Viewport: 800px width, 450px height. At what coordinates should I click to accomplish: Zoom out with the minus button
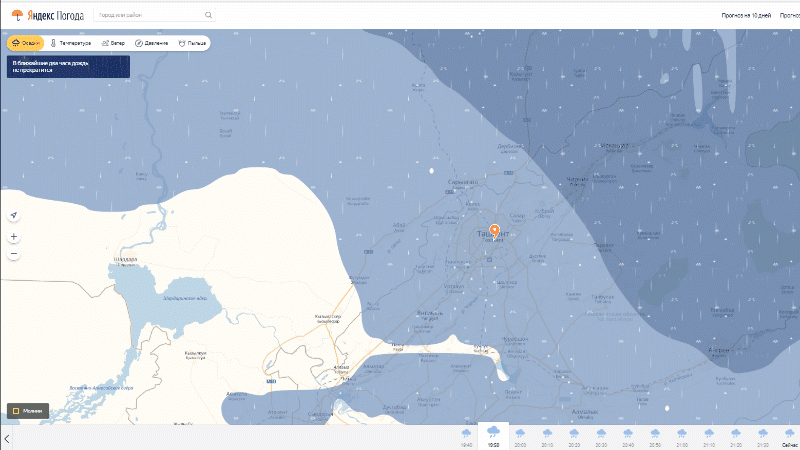tap(14, 254)
